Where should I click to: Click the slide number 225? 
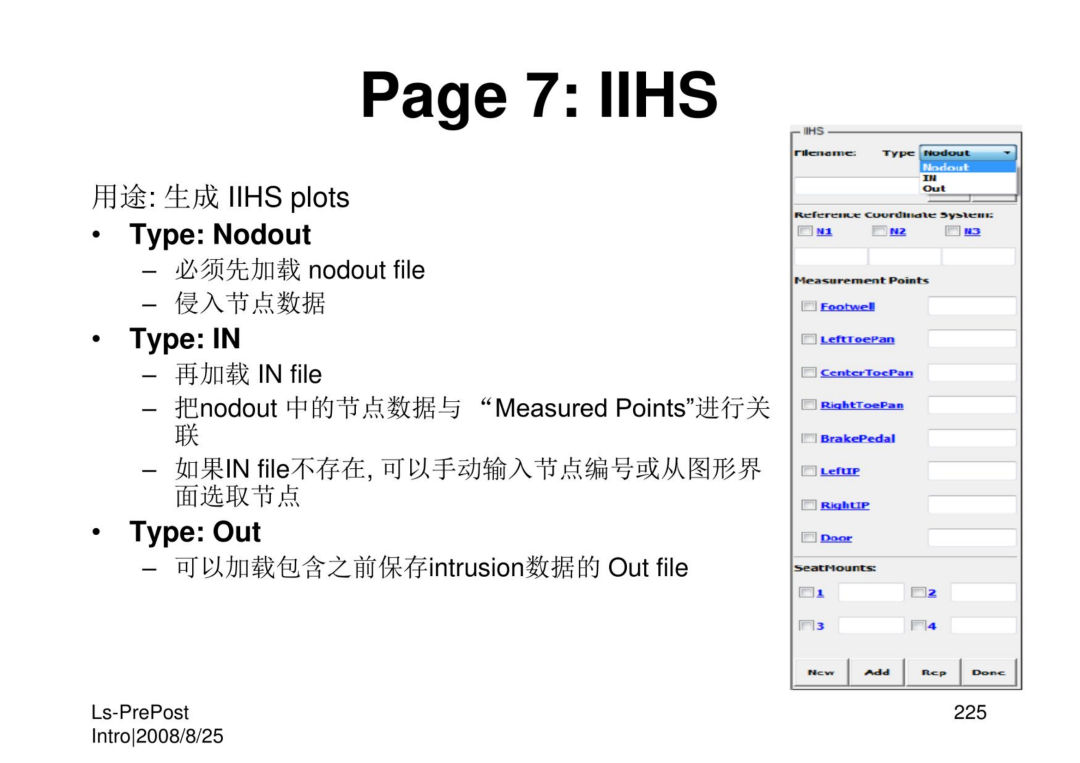click(970, 712)
